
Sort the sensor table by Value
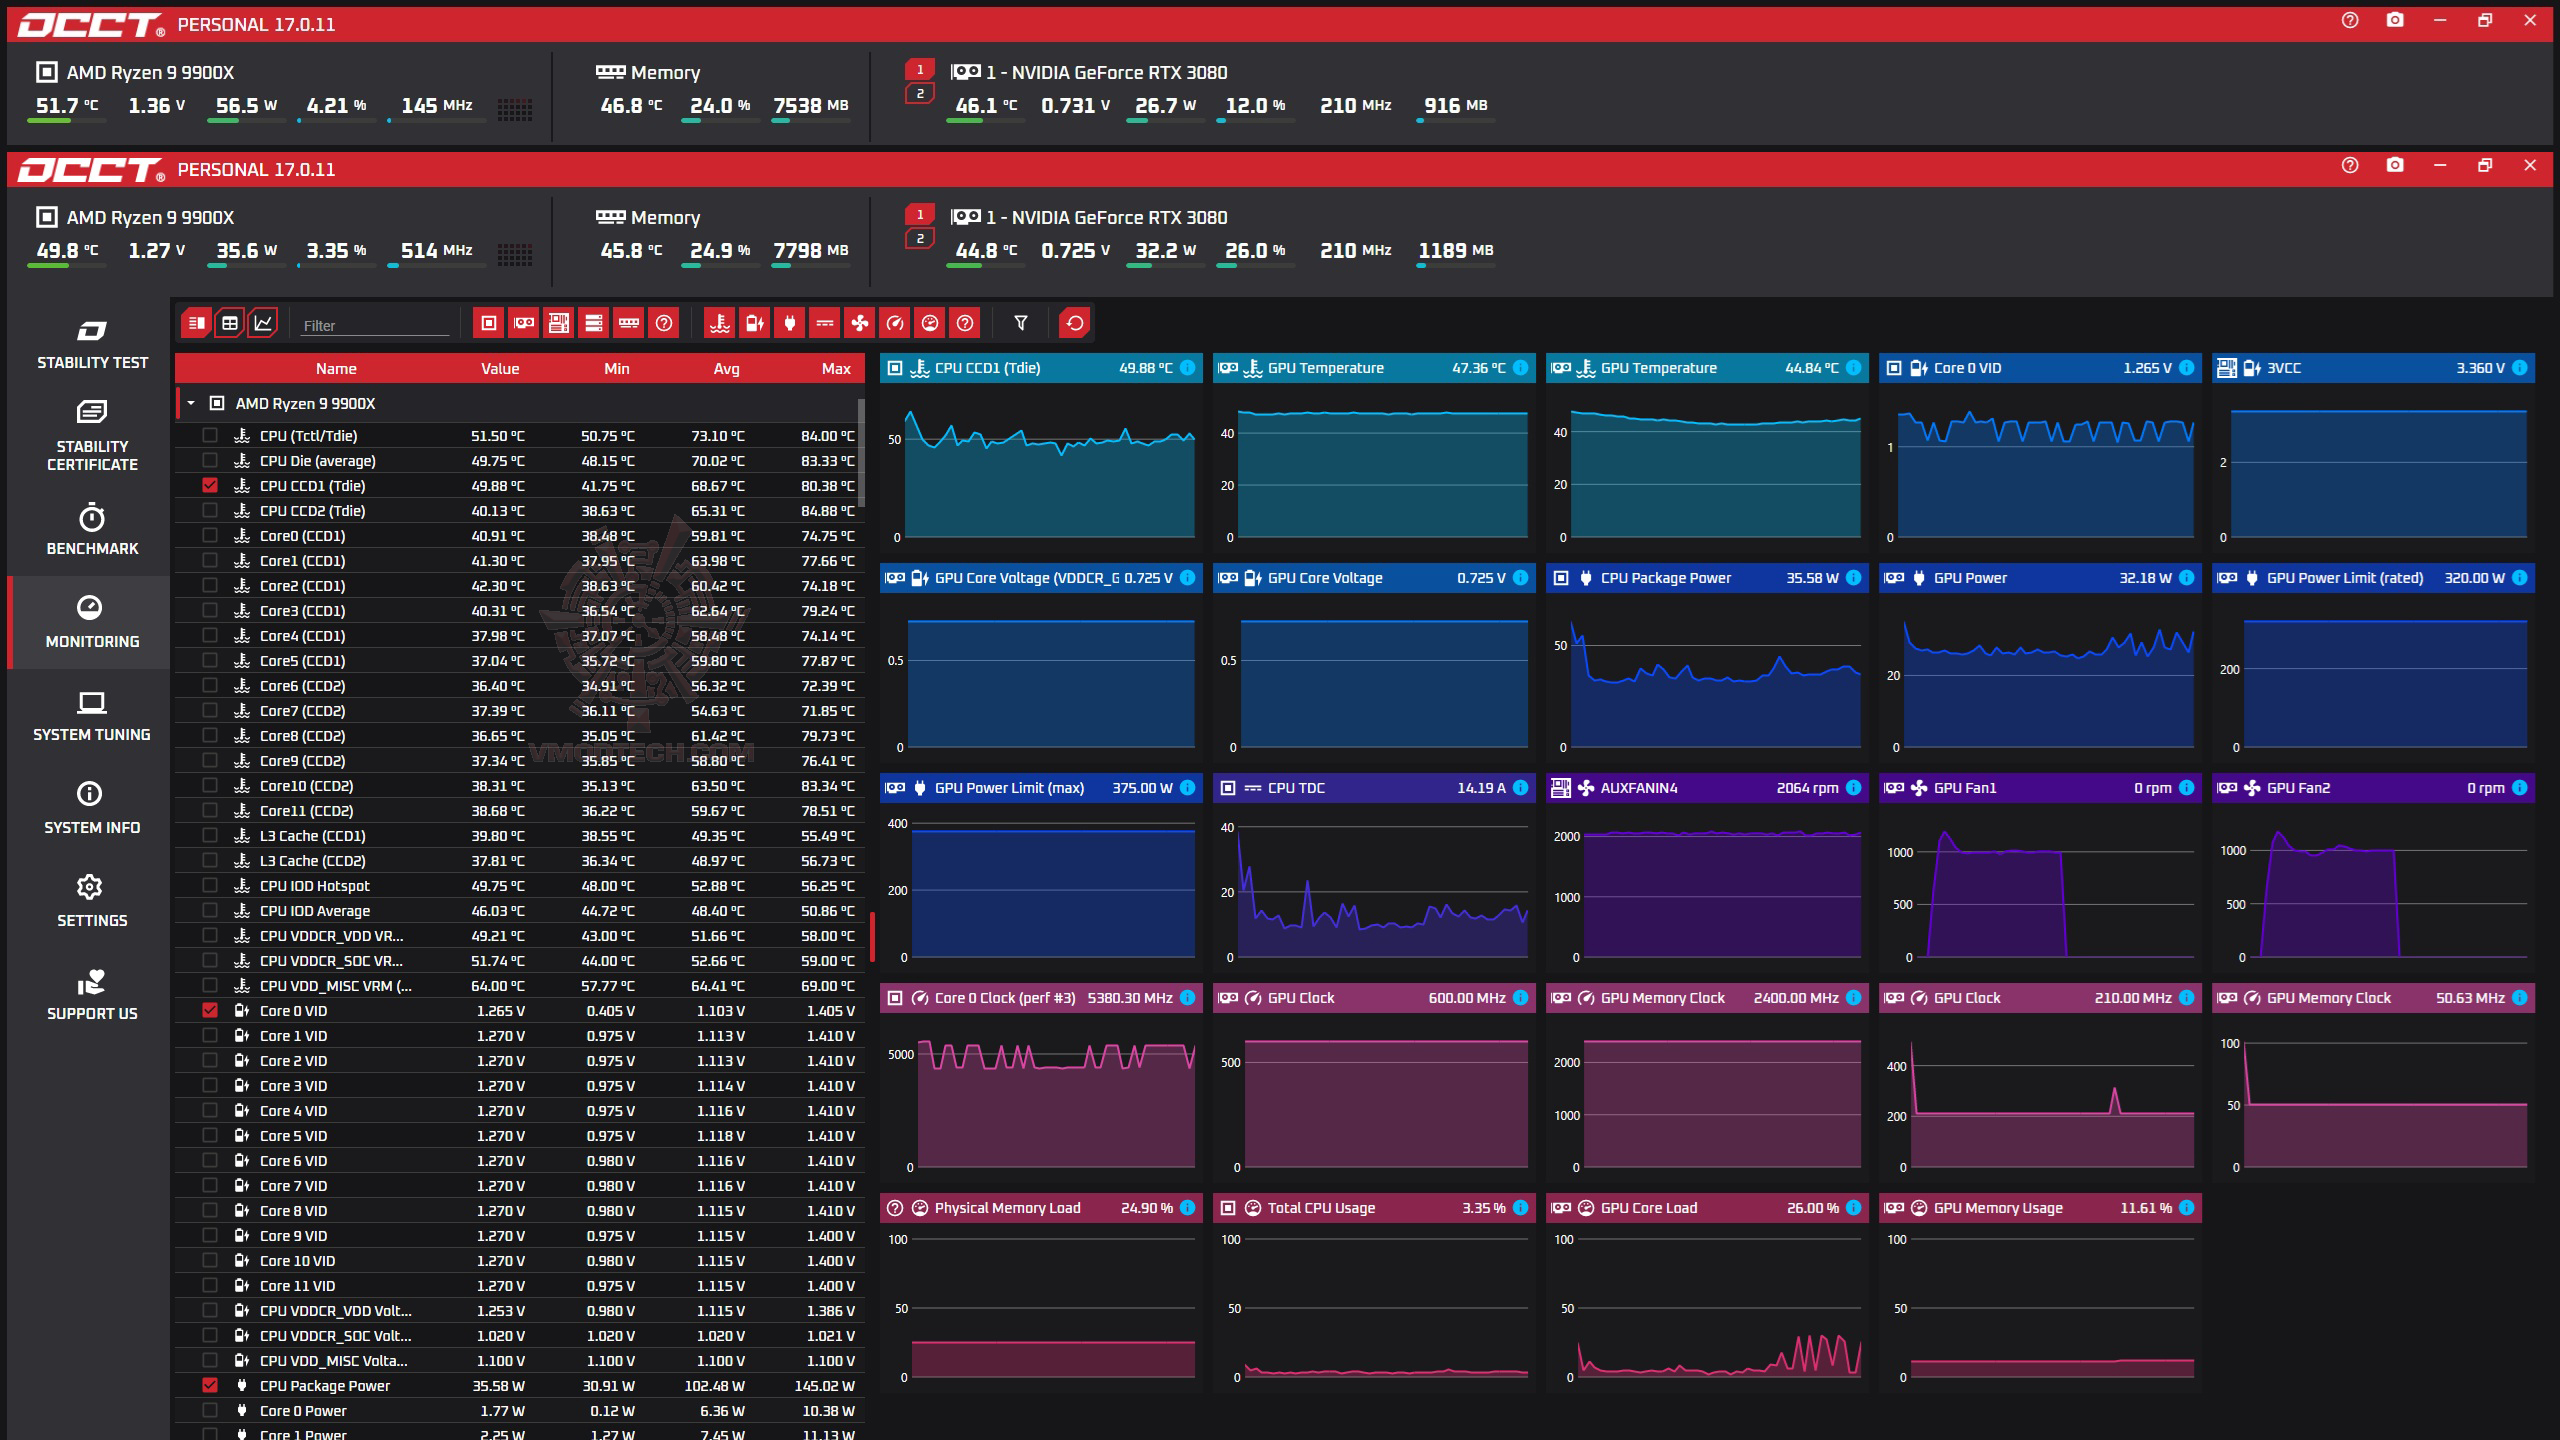tap(500, 369)
